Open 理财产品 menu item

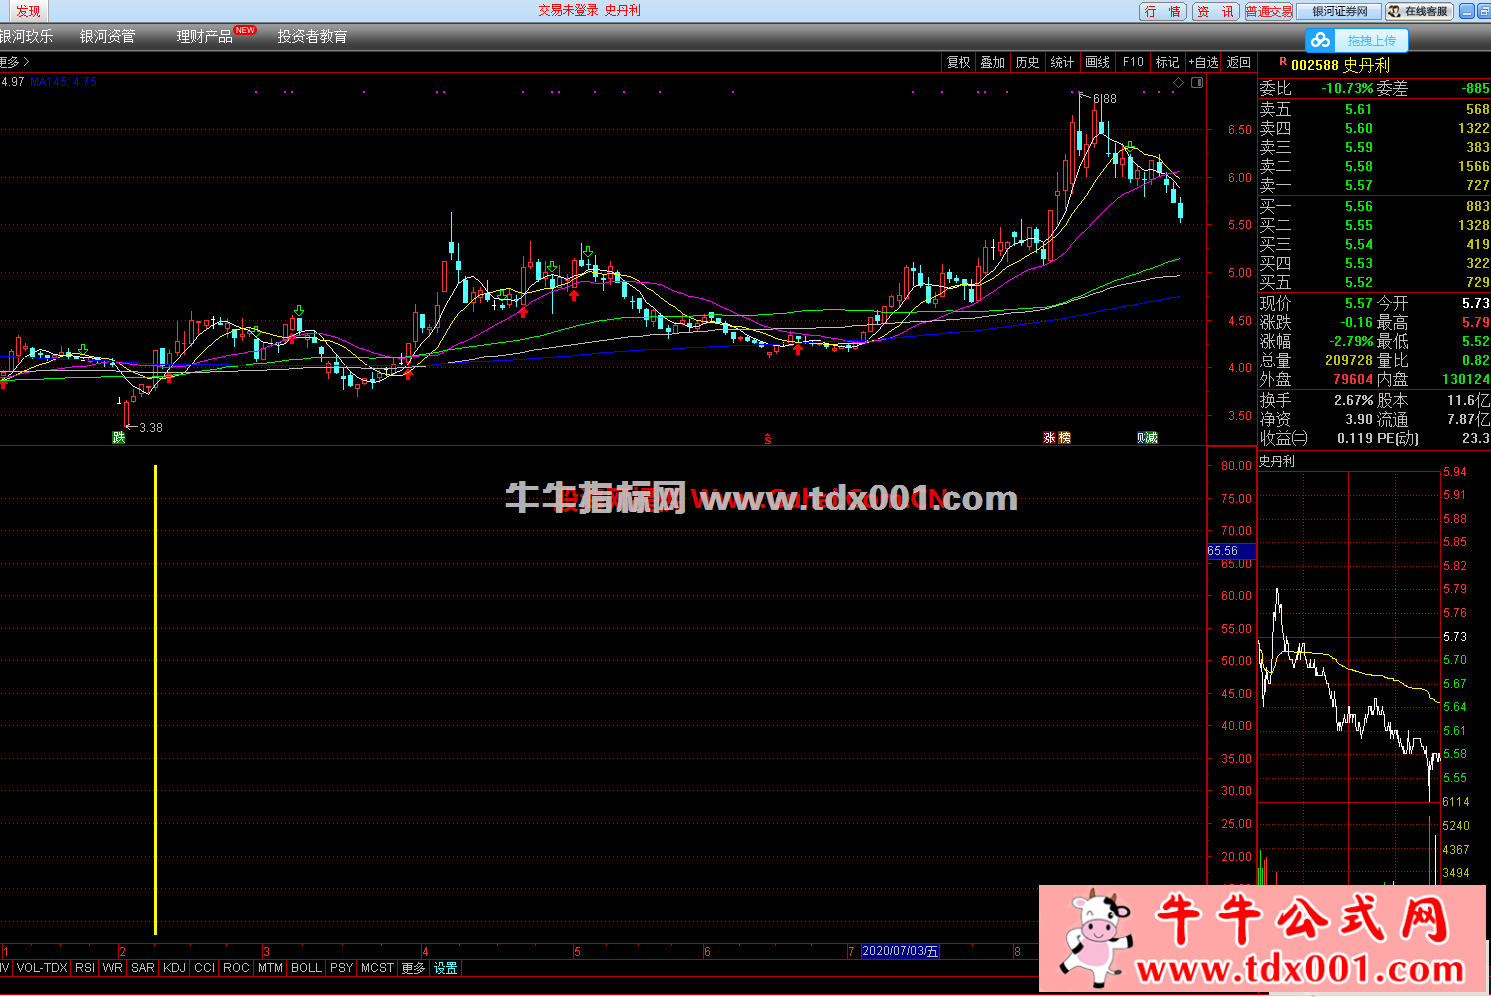pos(204,36)
